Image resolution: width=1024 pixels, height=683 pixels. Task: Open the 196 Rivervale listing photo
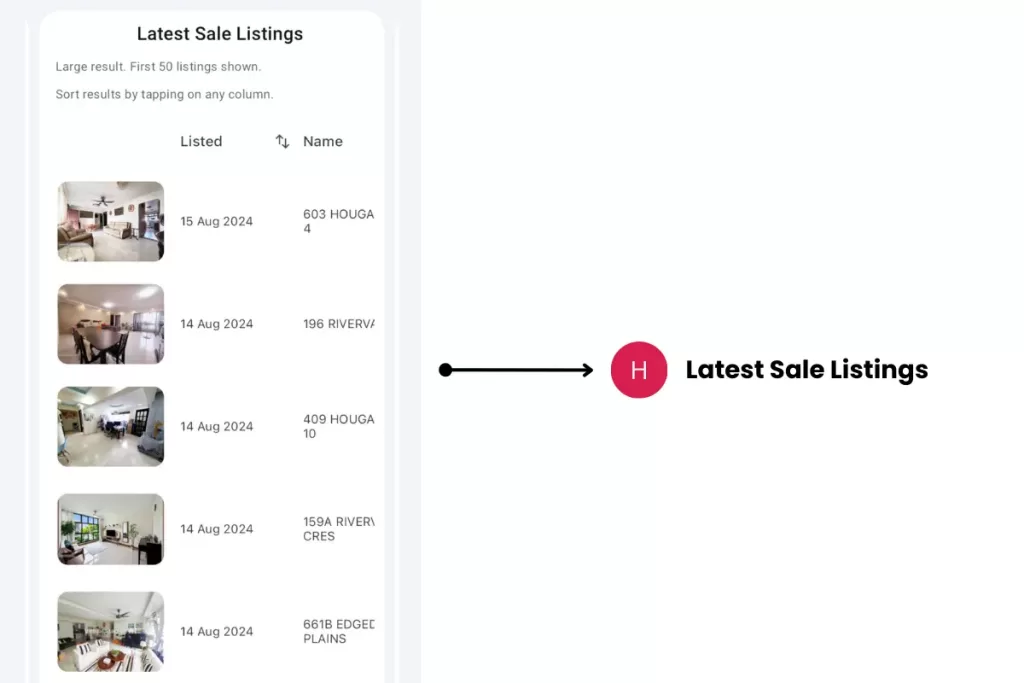[111, 324]
